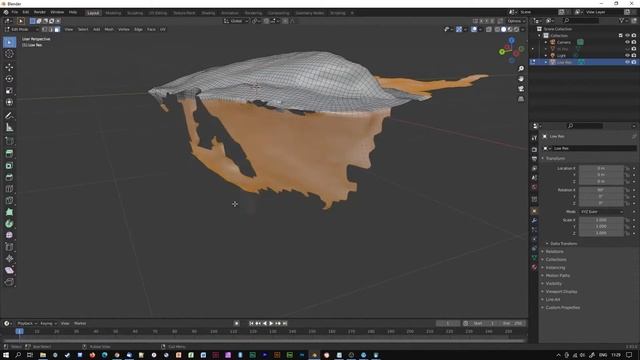Select the Poly Build tool

coord(9,212)
